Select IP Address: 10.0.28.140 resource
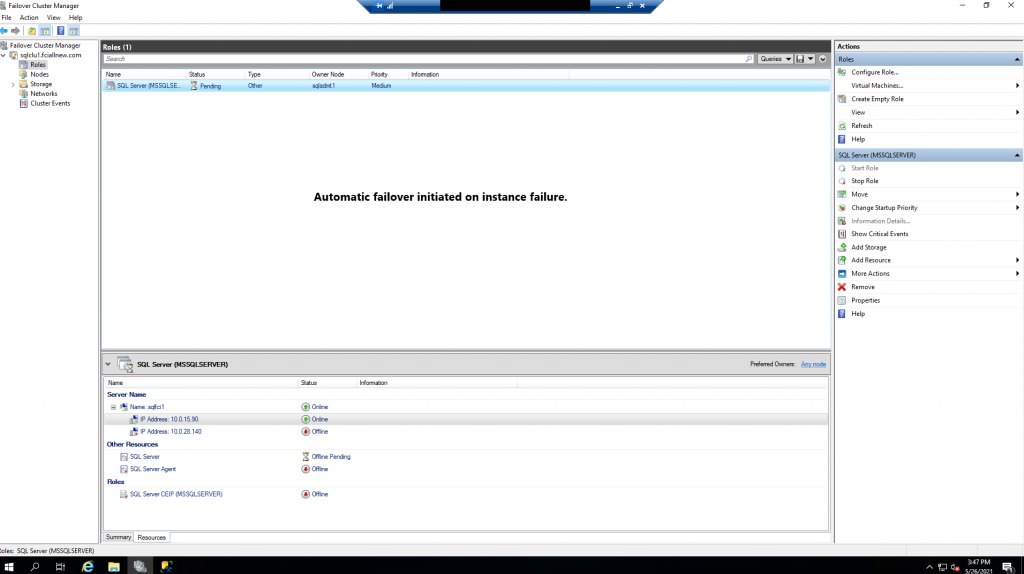The image size is (1024, 574). coord(170,432)
